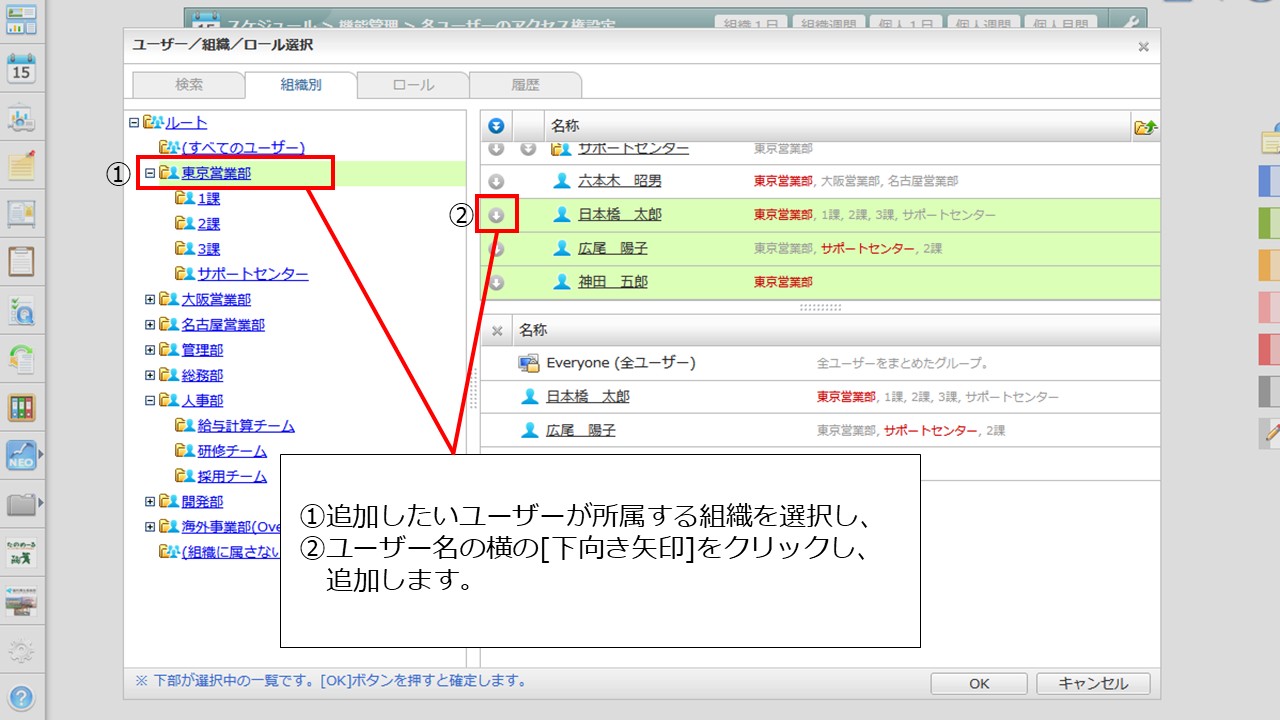Open the 履歴 tab
Screen dimensions: 1280x720
525,85
